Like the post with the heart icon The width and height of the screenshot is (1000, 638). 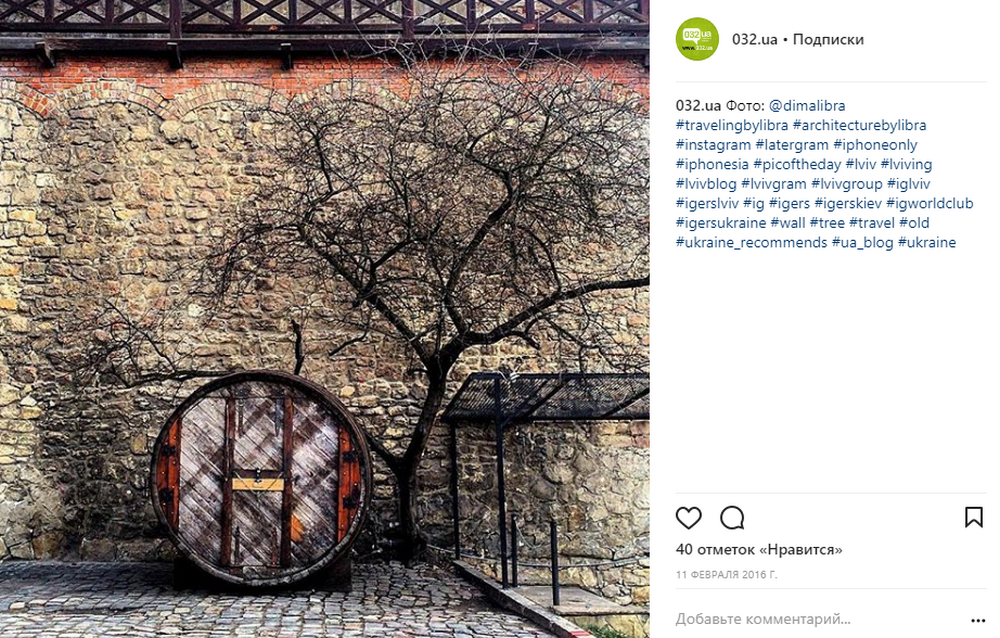pos(688,518)
